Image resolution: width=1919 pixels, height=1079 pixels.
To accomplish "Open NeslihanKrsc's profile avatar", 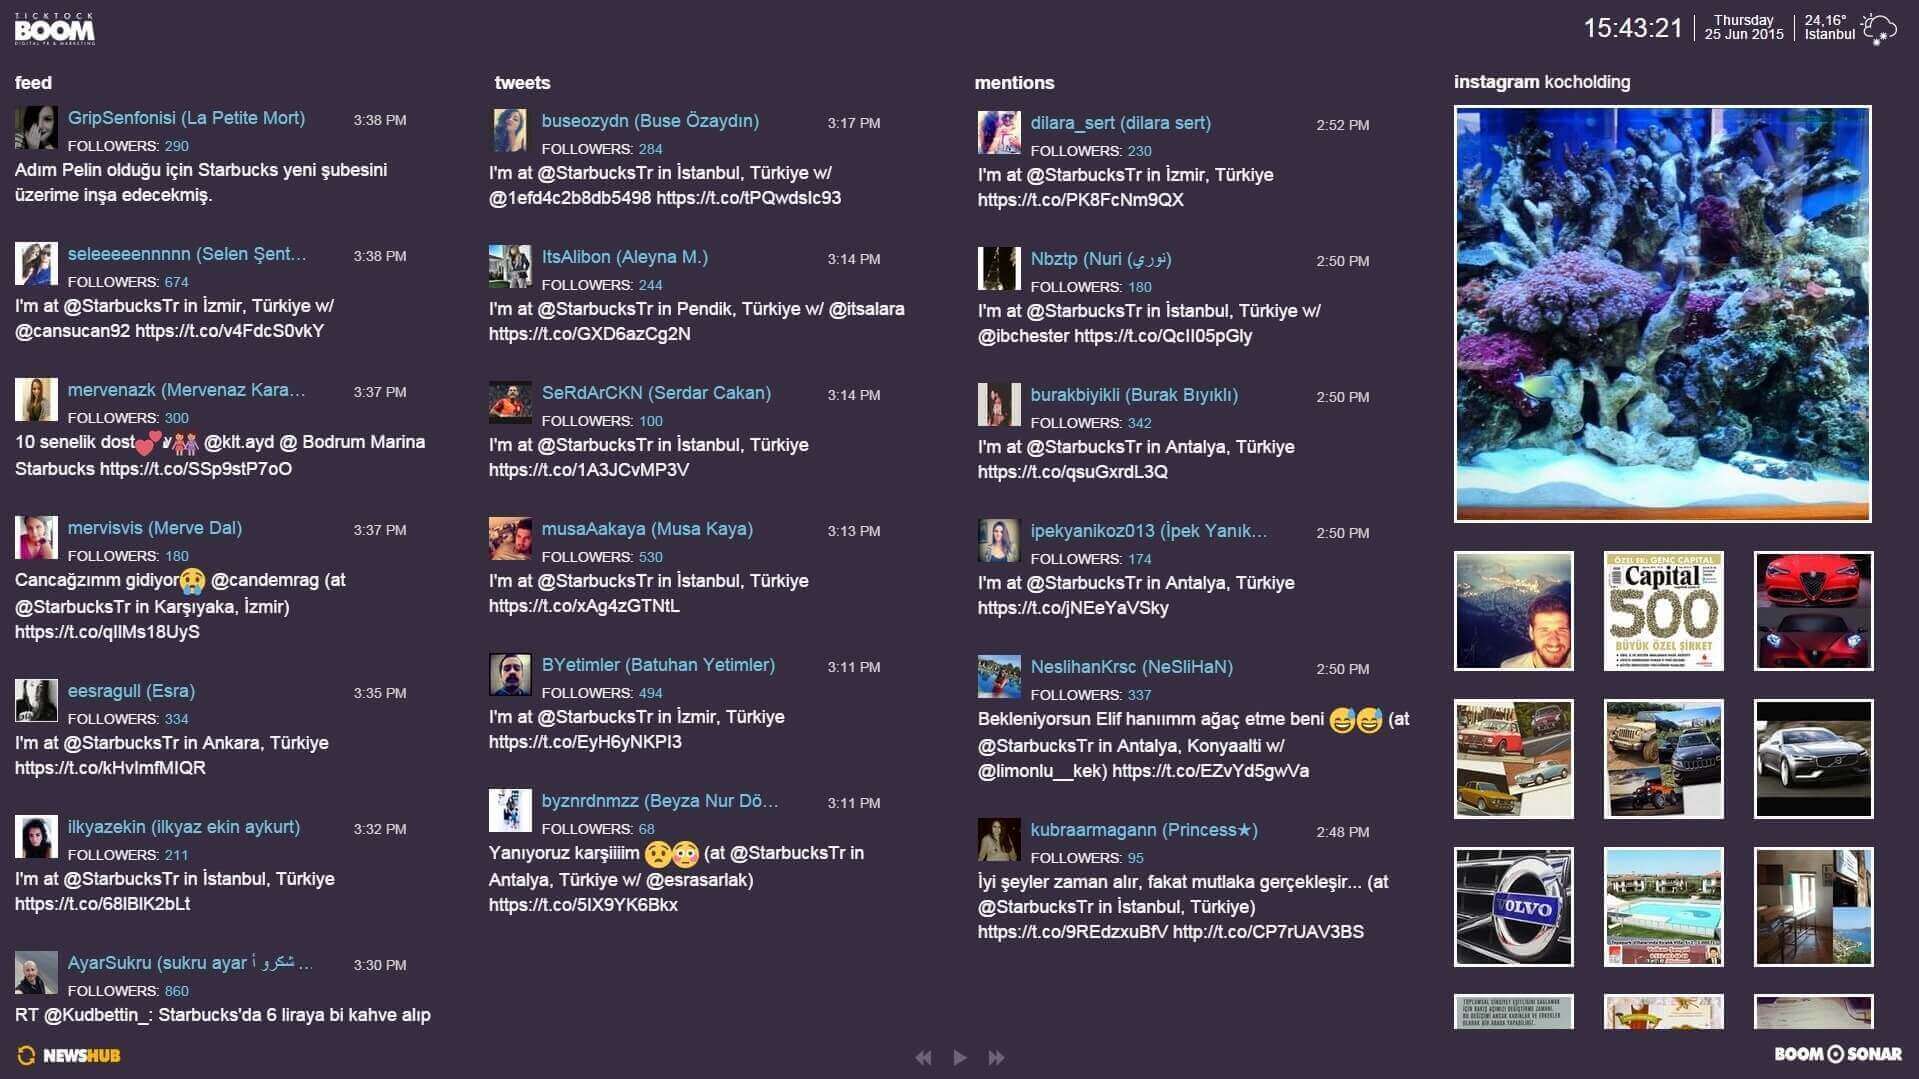I will click(x=999, y=678).
